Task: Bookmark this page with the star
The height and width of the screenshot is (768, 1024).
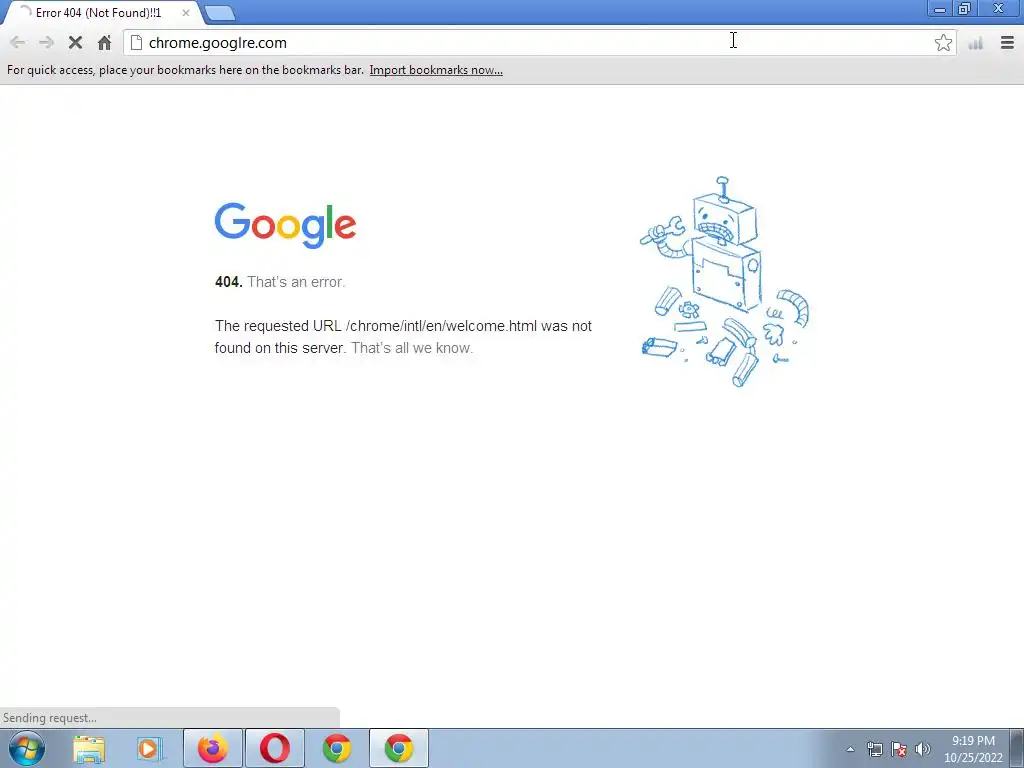Action: click(x=943, y=43)
